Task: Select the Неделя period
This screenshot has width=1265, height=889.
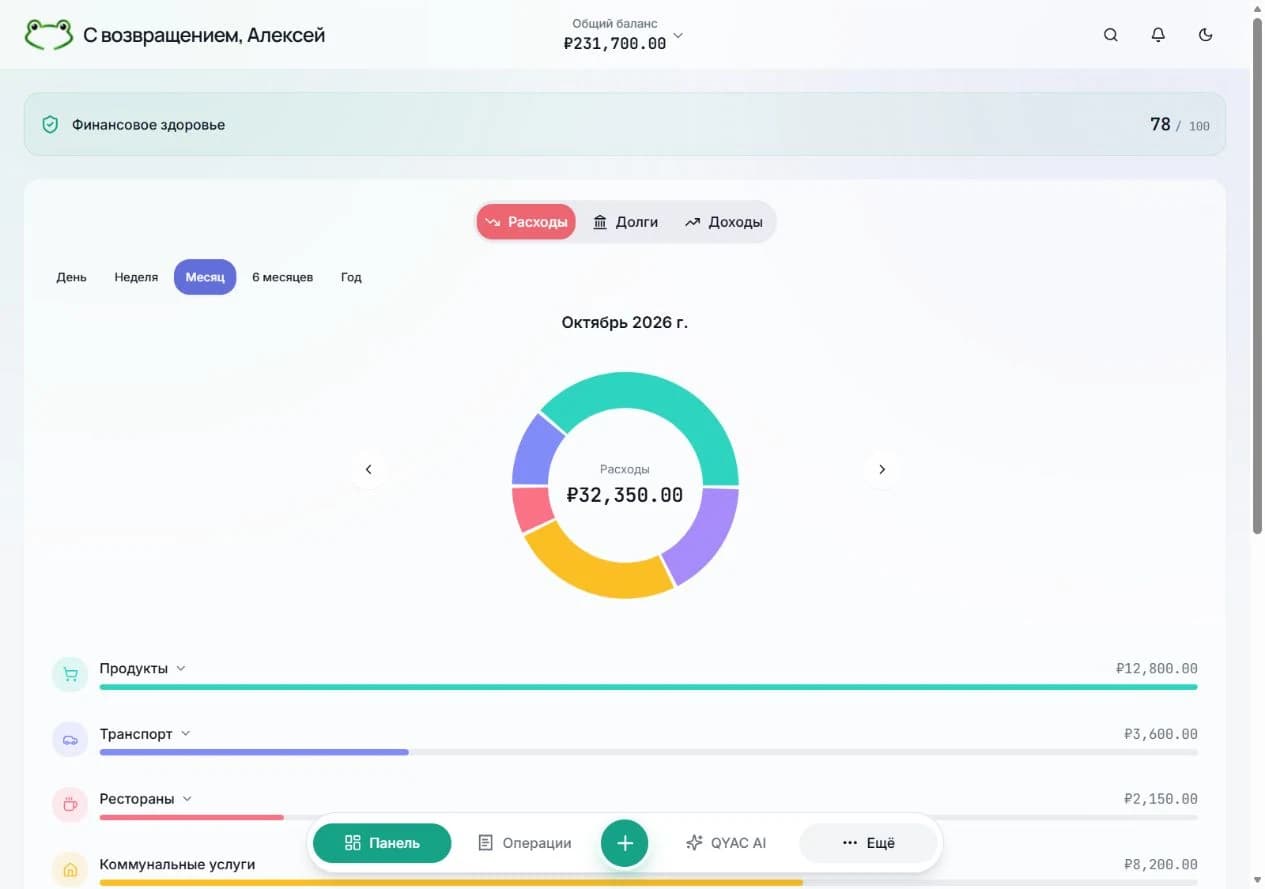Action: pyautogui.click(x=136, y=277)
